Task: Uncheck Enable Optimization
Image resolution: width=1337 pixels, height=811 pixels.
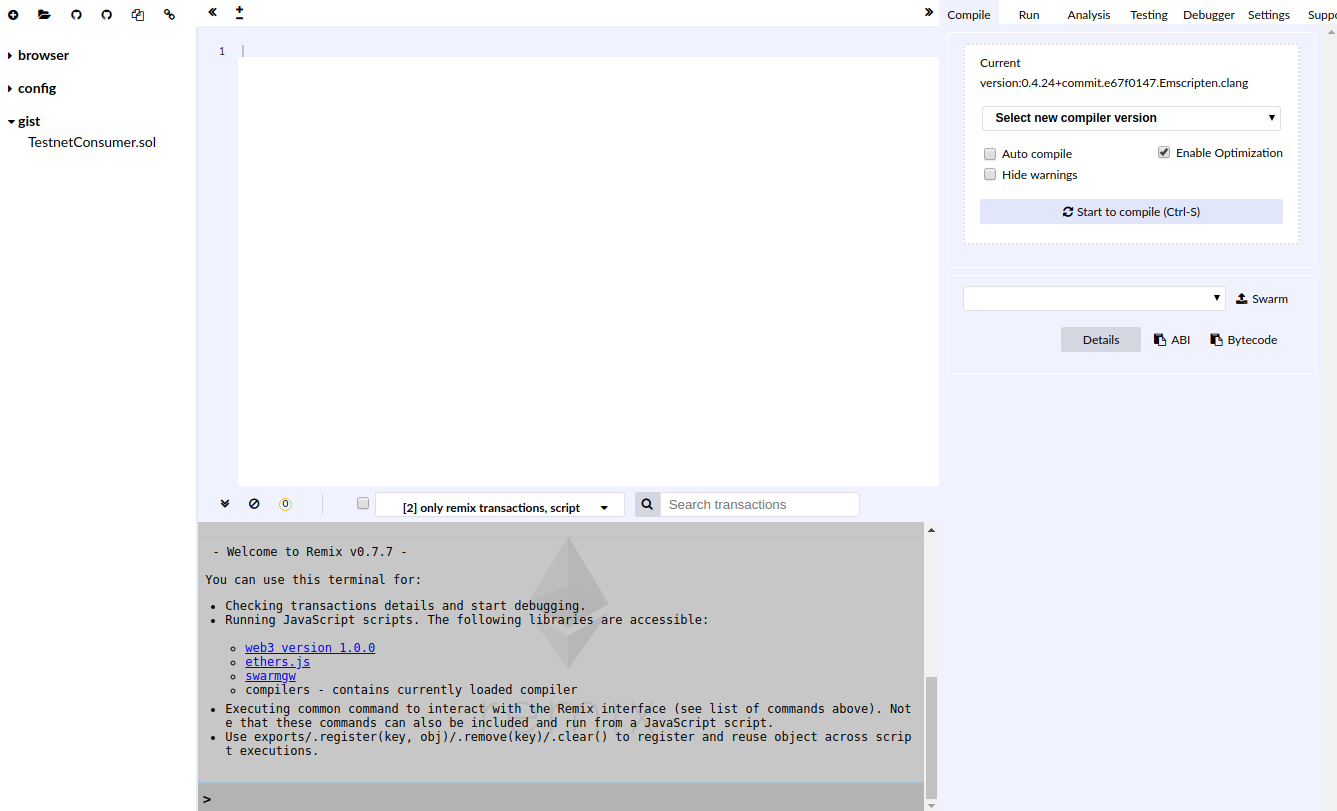Action: tap(1164, 153)
